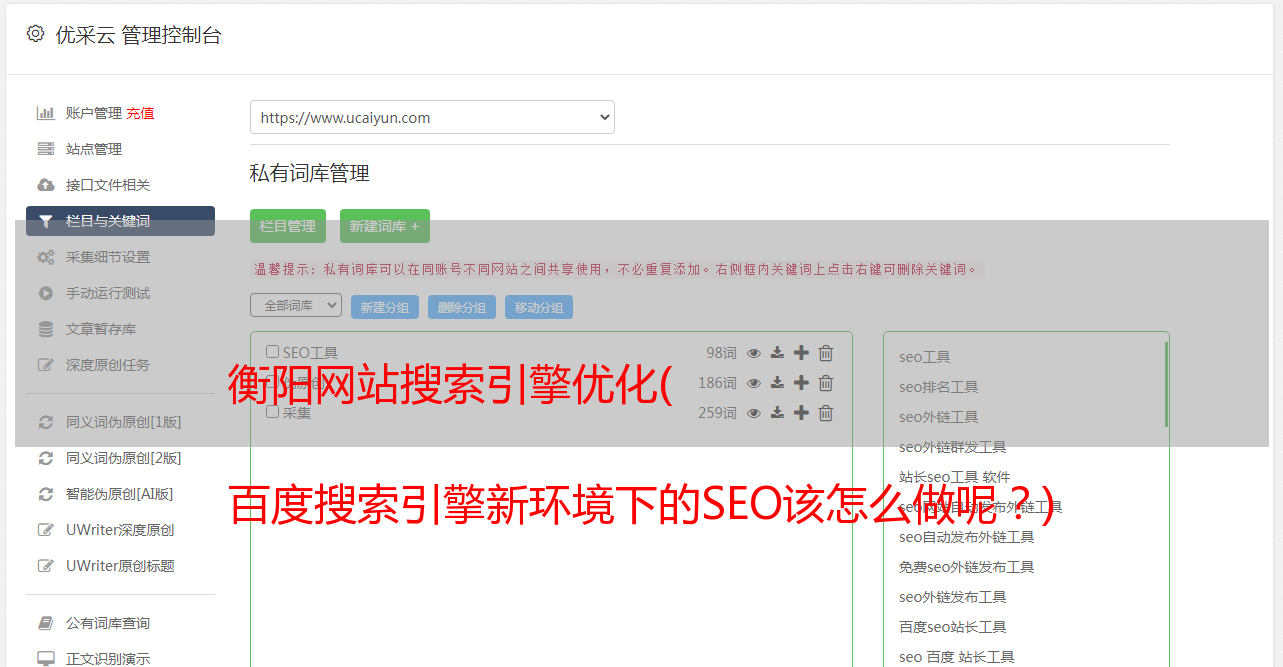This screenshot has width=1283, height=667.
Task: Download the library with 186词
Action: tap(777, 383)
